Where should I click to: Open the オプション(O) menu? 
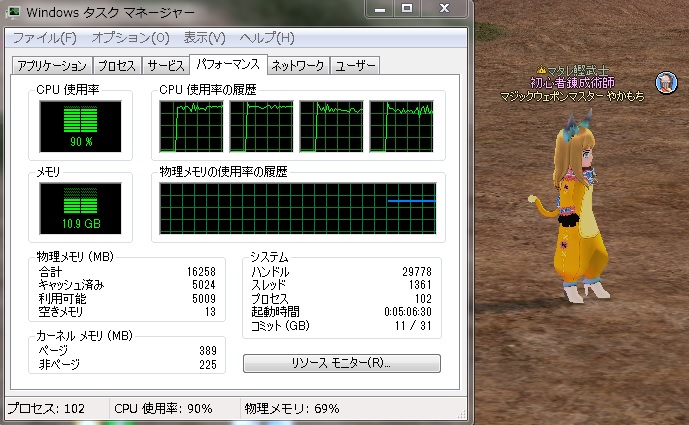tap(130, 38)
